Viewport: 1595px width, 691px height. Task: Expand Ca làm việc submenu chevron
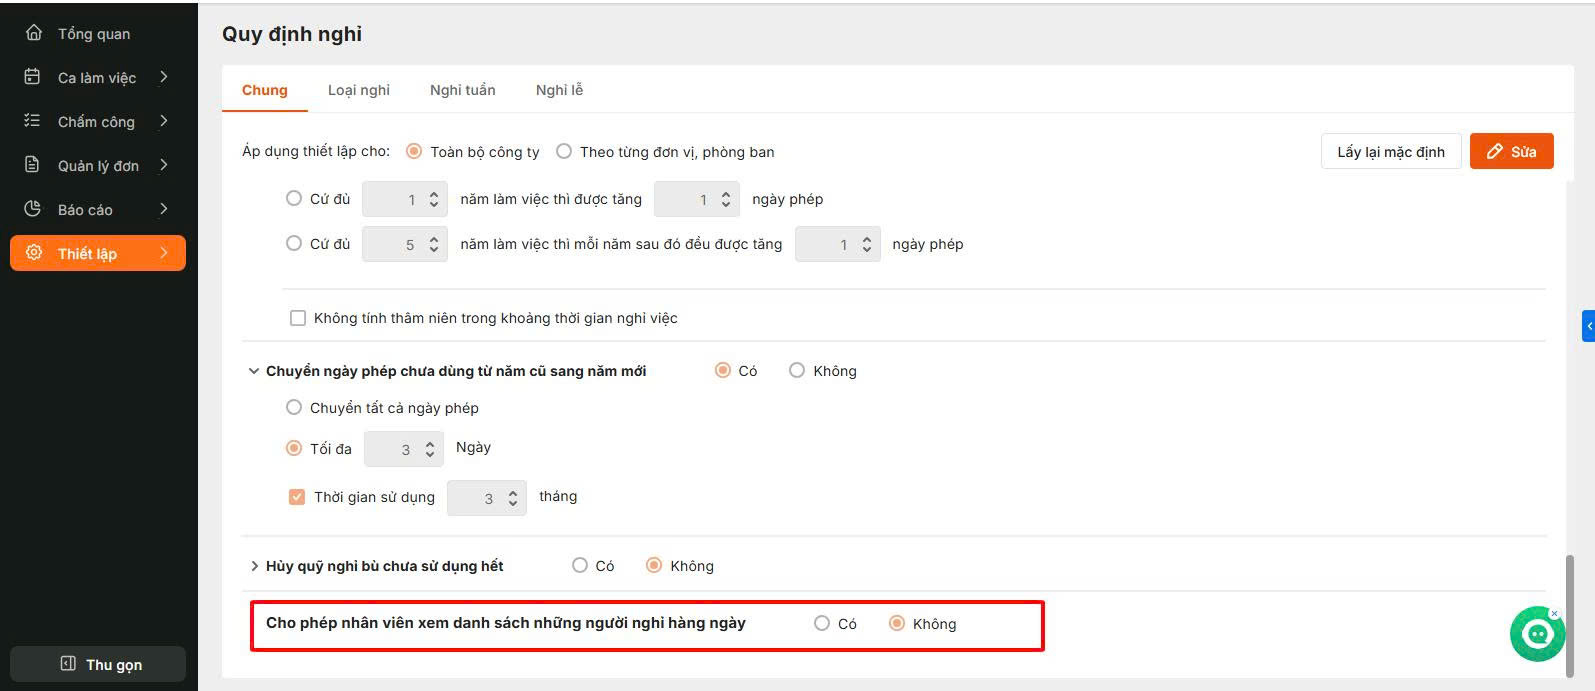164,77
